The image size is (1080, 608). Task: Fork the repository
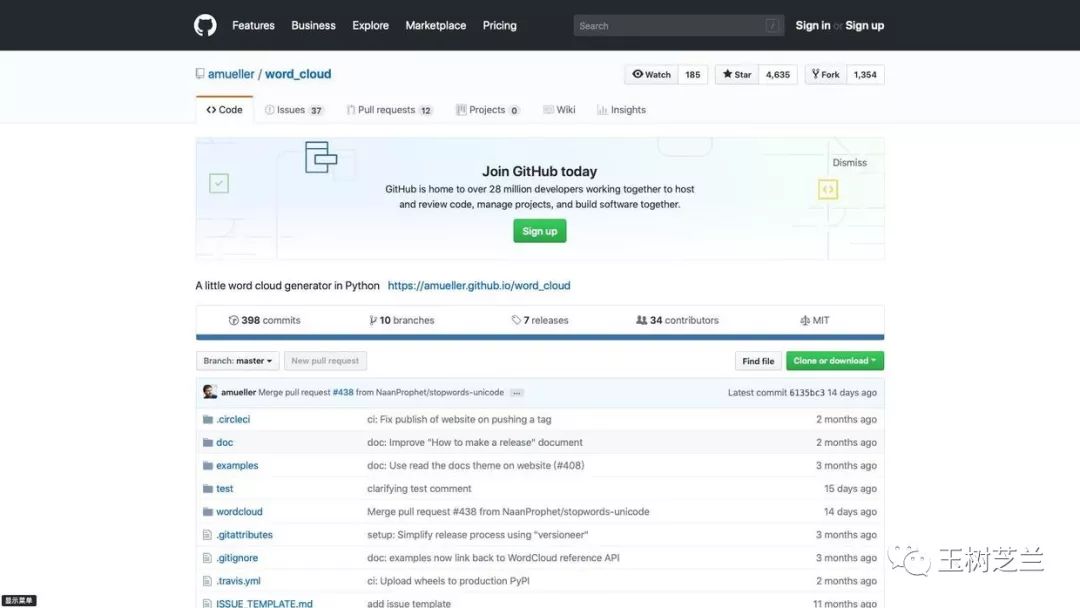826,74
